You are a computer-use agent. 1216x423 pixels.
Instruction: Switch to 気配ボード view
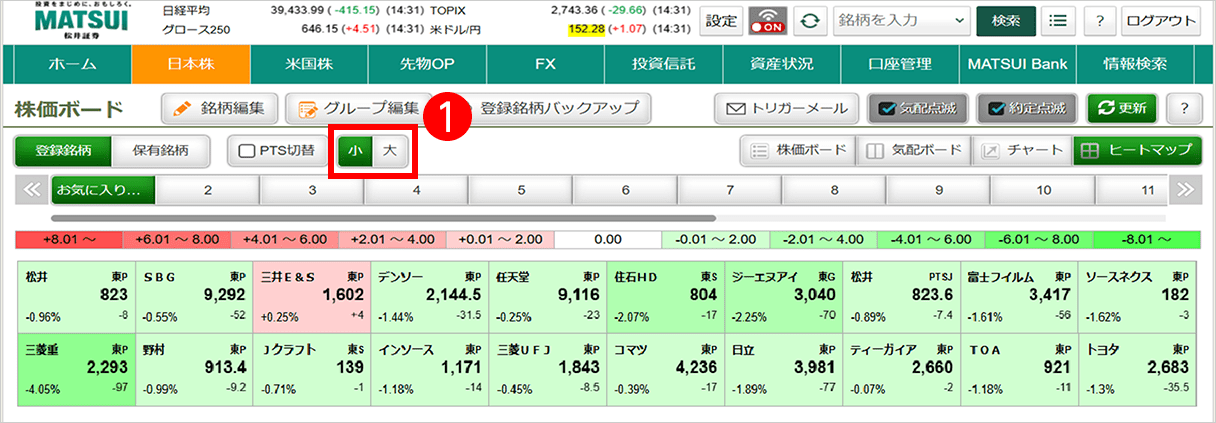[x=912, y=151]
